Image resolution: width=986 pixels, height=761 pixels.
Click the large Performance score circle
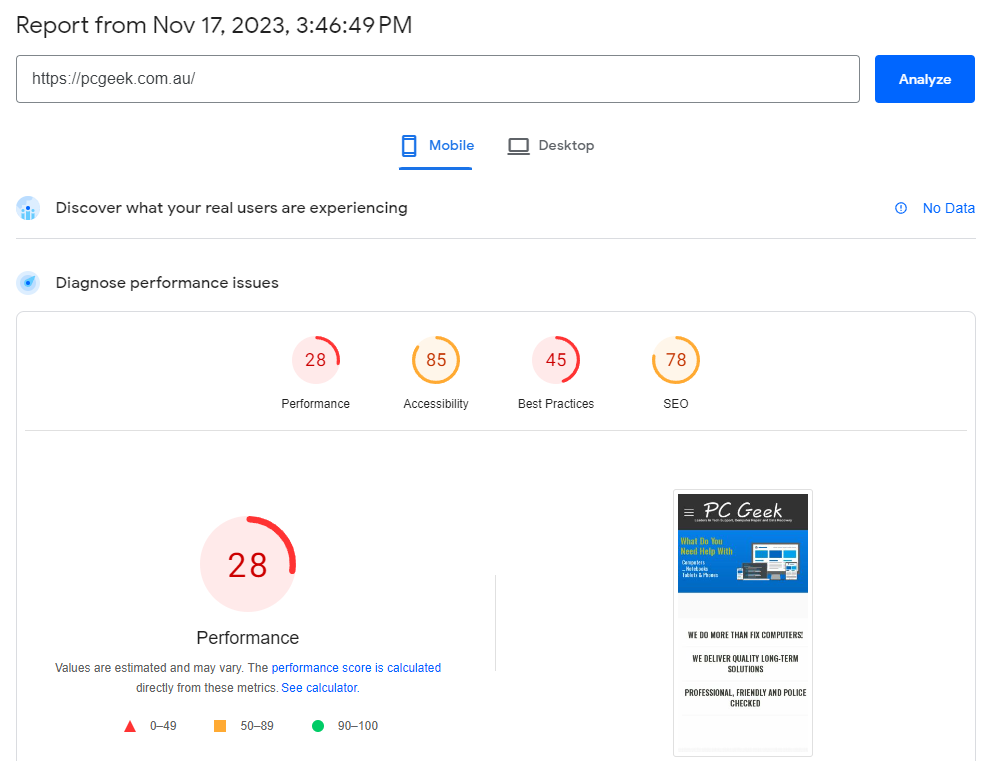[x=248, y=565]
